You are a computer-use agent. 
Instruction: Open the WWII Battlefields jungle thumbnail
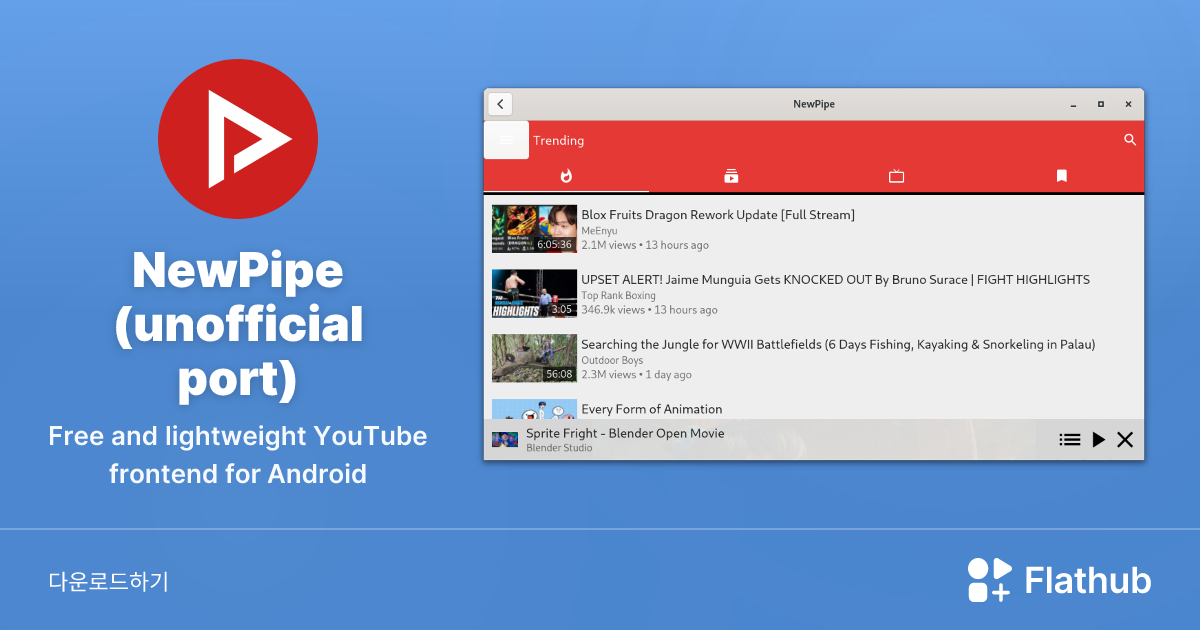click(x=534, y=358)
